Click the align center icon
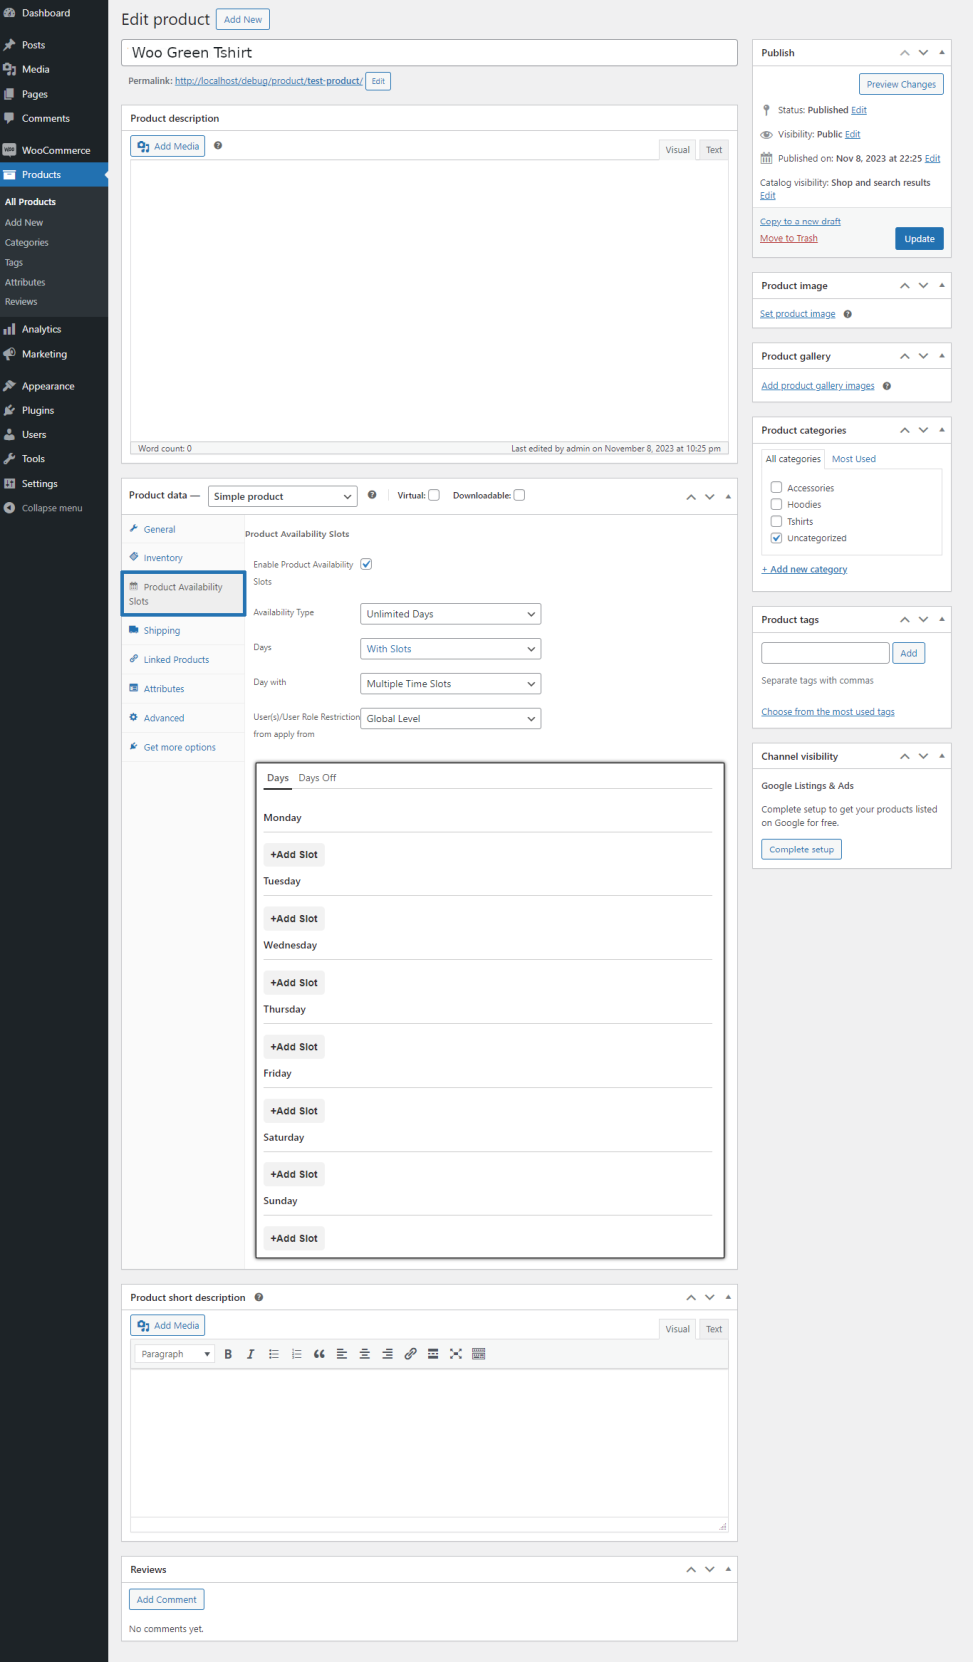Viewport: 973px width, 1662px height. click(365, 1354)
